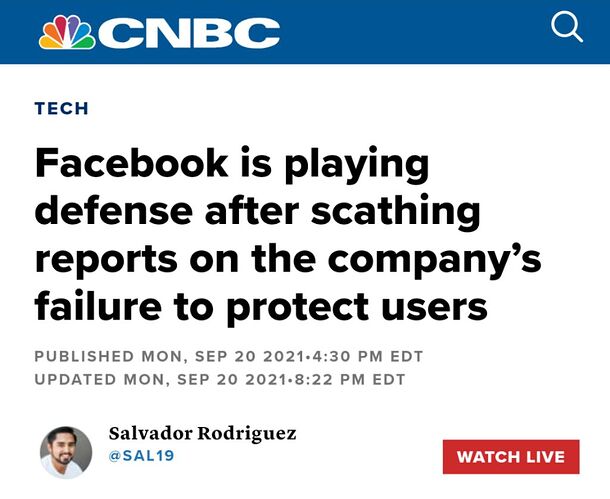Click the empty blue header bar area
The width and height of the screenshot is (610, 499).
(x=420, y=32)
